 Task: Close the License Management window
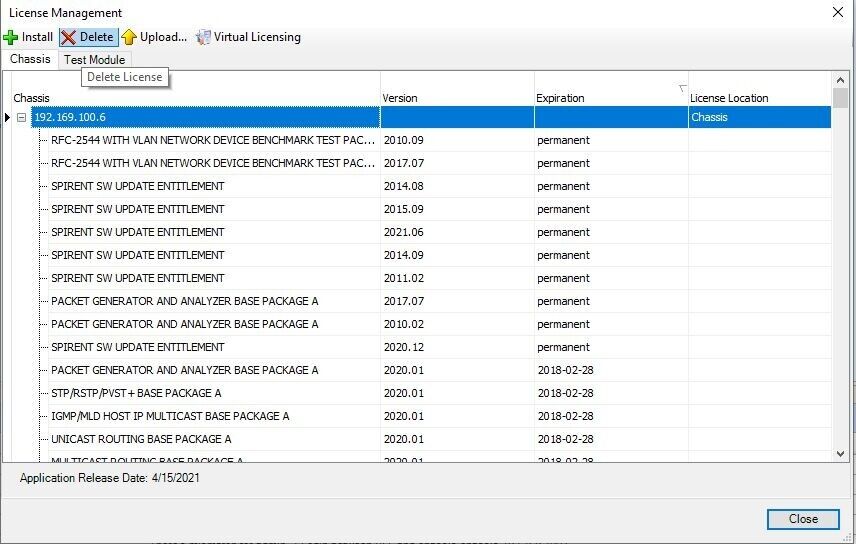pyautogui.click(x=836, y=12)
